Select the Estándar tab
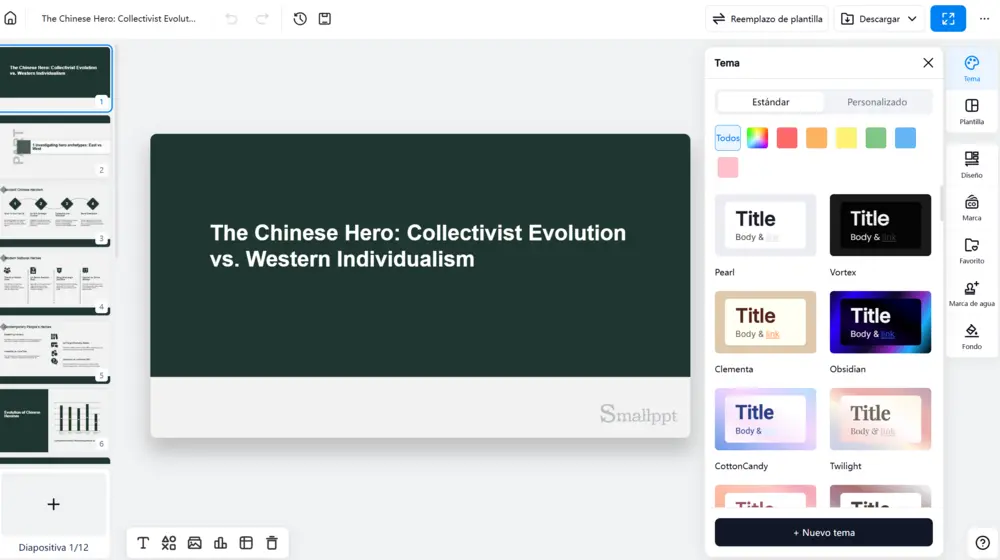1000x560 pixels. point(770,102)
